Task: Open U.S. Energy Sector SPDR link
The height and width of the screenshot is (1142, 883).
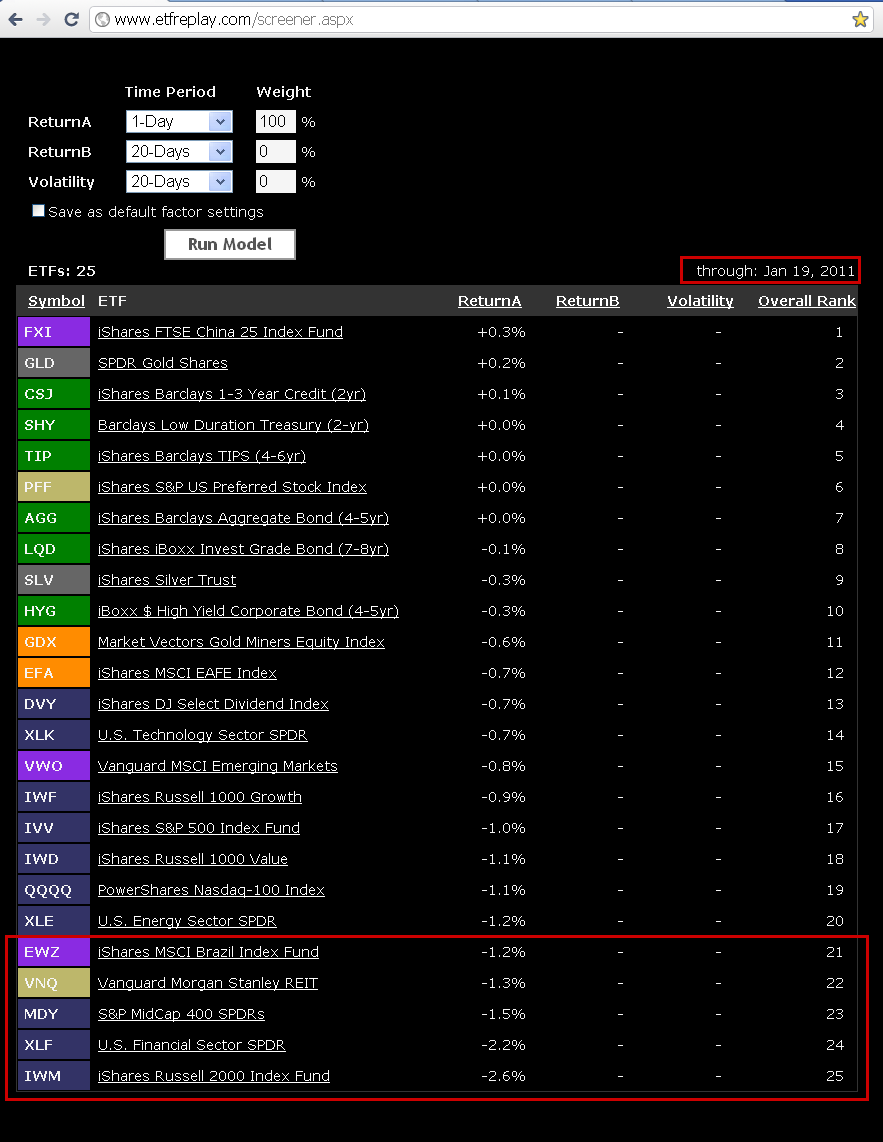Action: 187,921
